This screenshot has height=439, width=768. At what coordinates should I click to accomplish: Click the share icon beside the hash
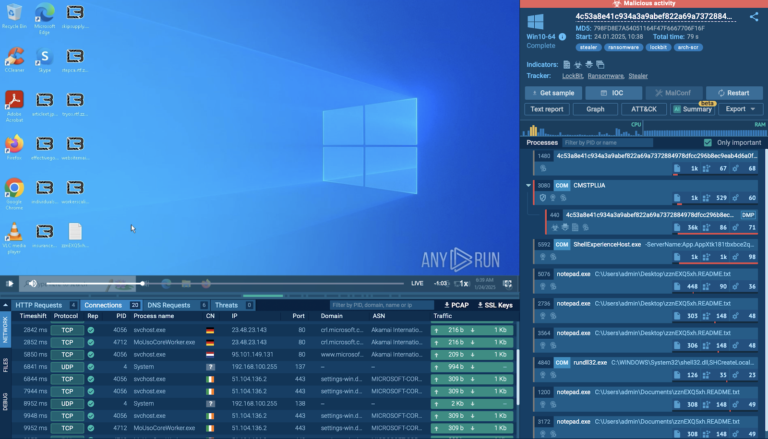(753, 17)
